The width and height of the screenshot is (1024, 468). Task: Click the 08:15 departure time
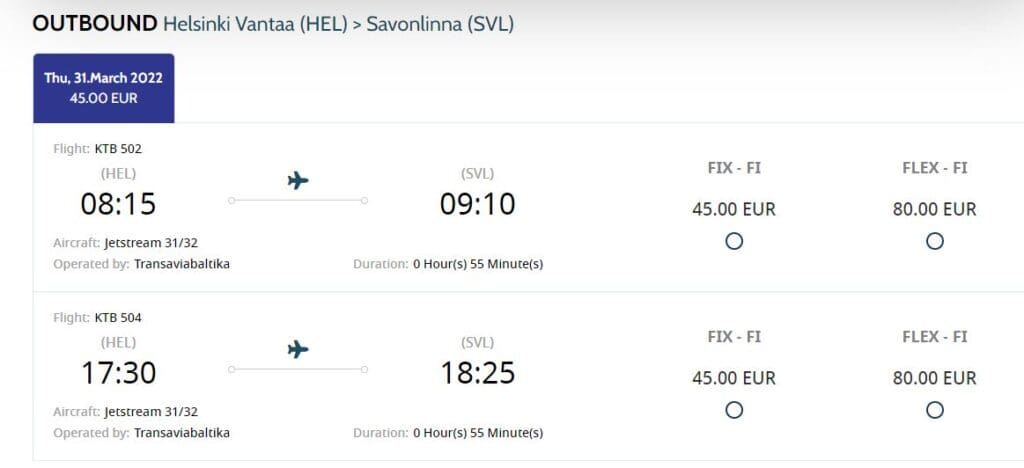click(x=118, y=204)
